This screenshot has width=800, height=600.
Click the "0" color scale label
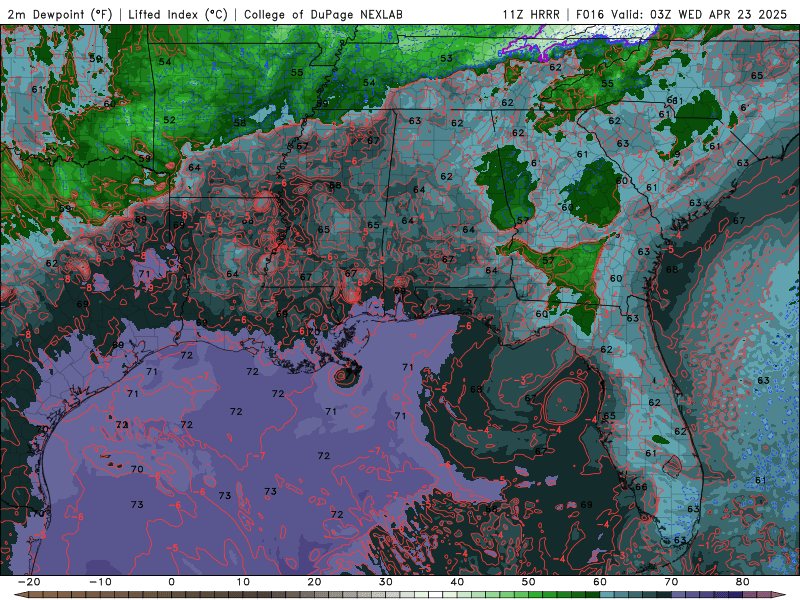[171, 582]
